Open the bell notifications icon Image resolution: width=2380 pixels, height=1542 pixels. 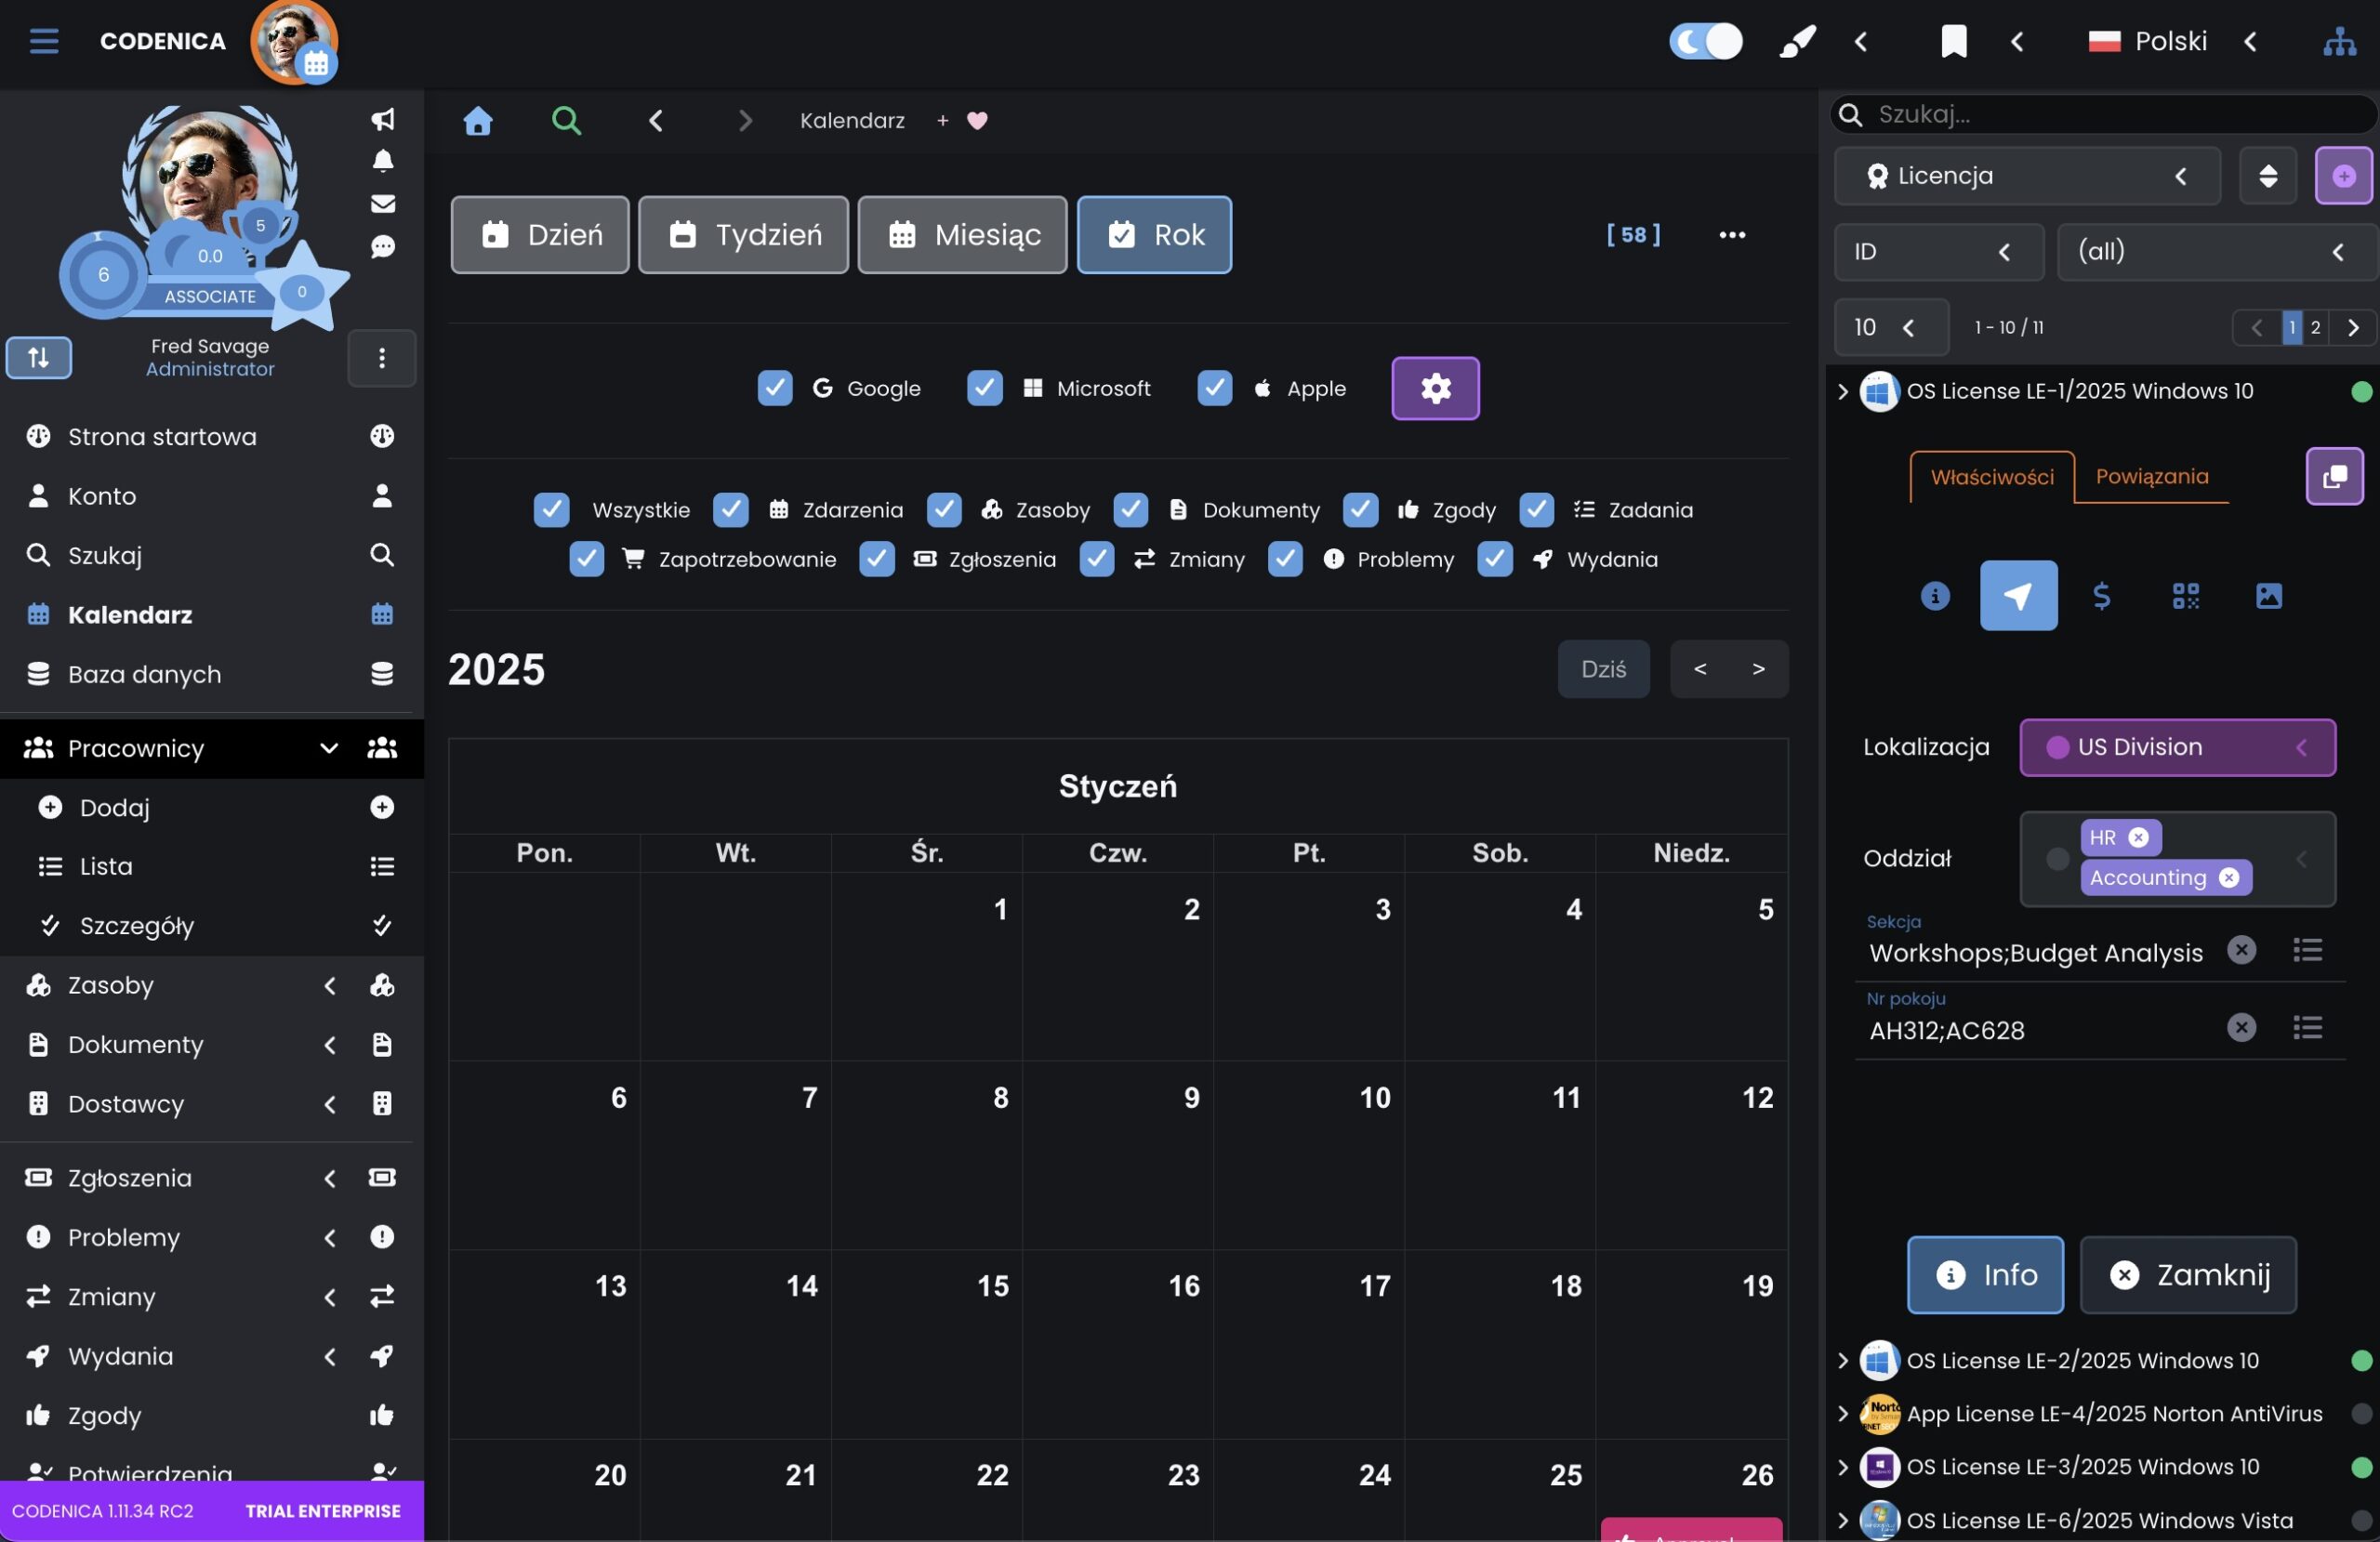pos(382,161)
